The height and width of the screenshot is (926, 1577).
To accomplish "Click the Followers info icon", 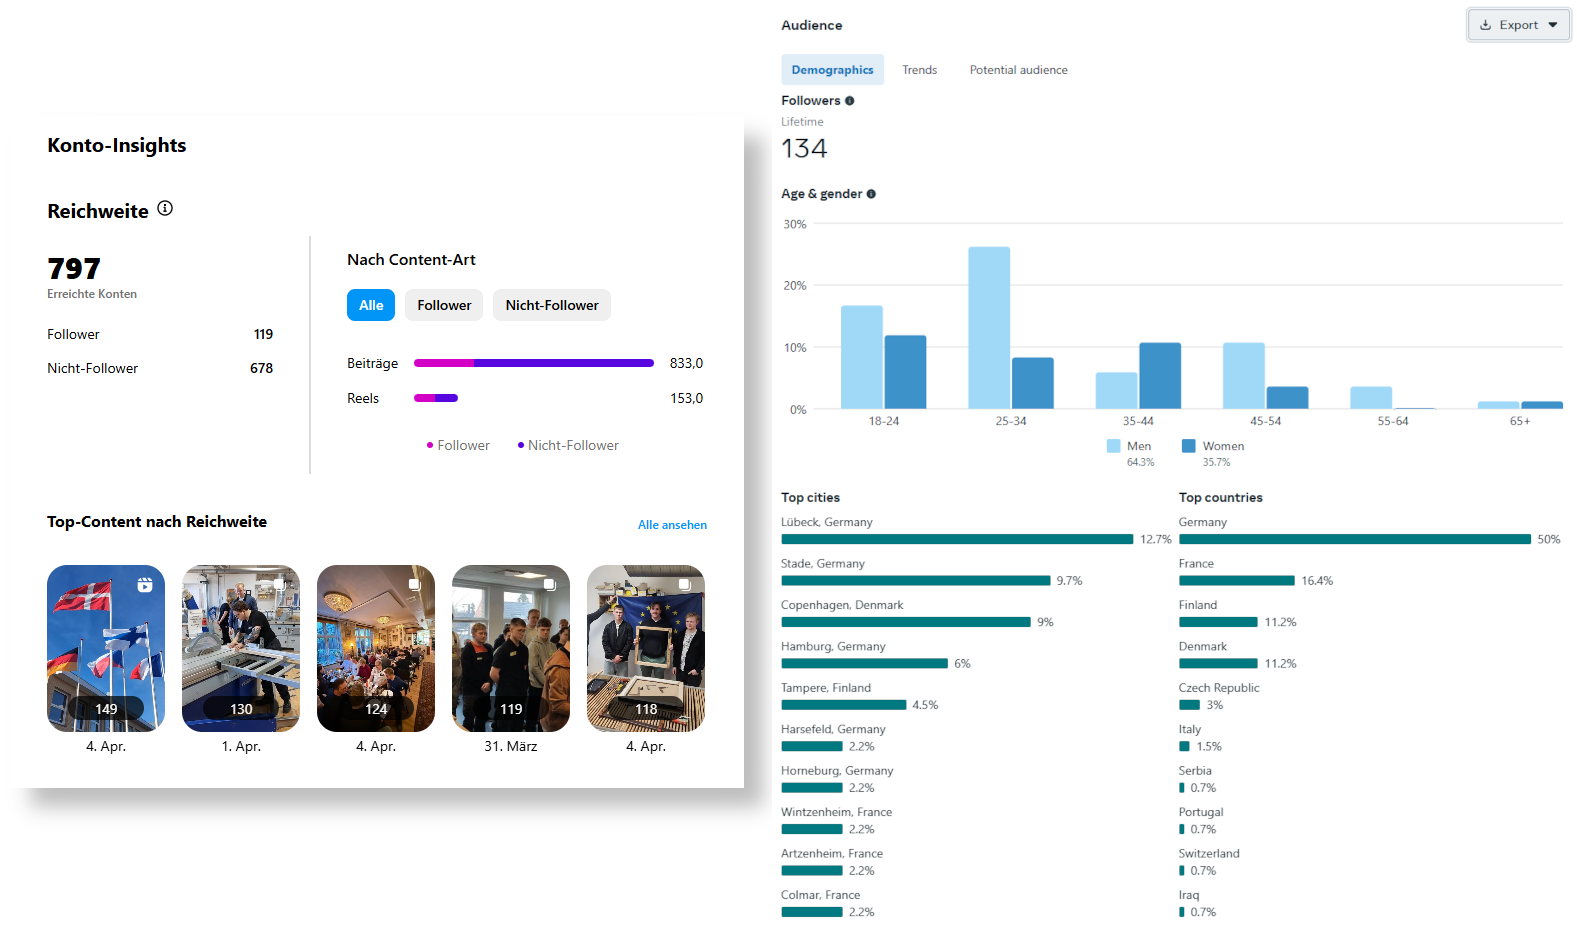I will click(850, 101).
